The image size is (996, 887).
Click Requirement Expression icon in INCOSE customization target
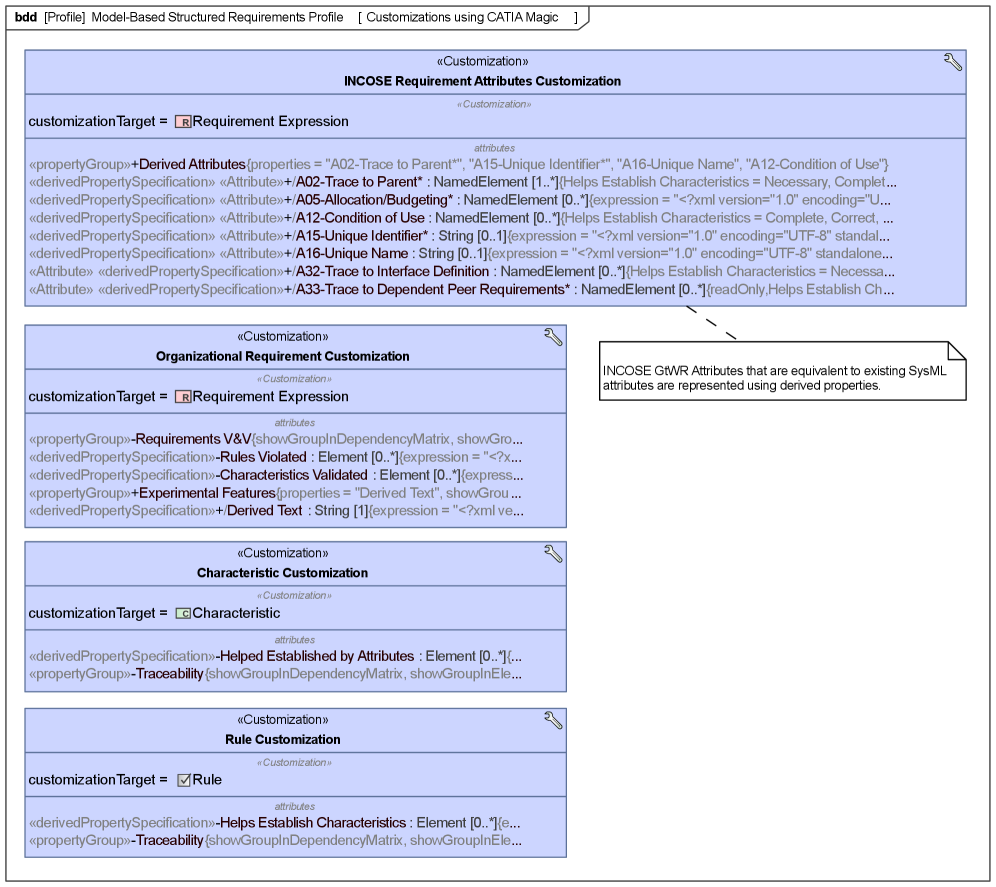coord(183,122)
